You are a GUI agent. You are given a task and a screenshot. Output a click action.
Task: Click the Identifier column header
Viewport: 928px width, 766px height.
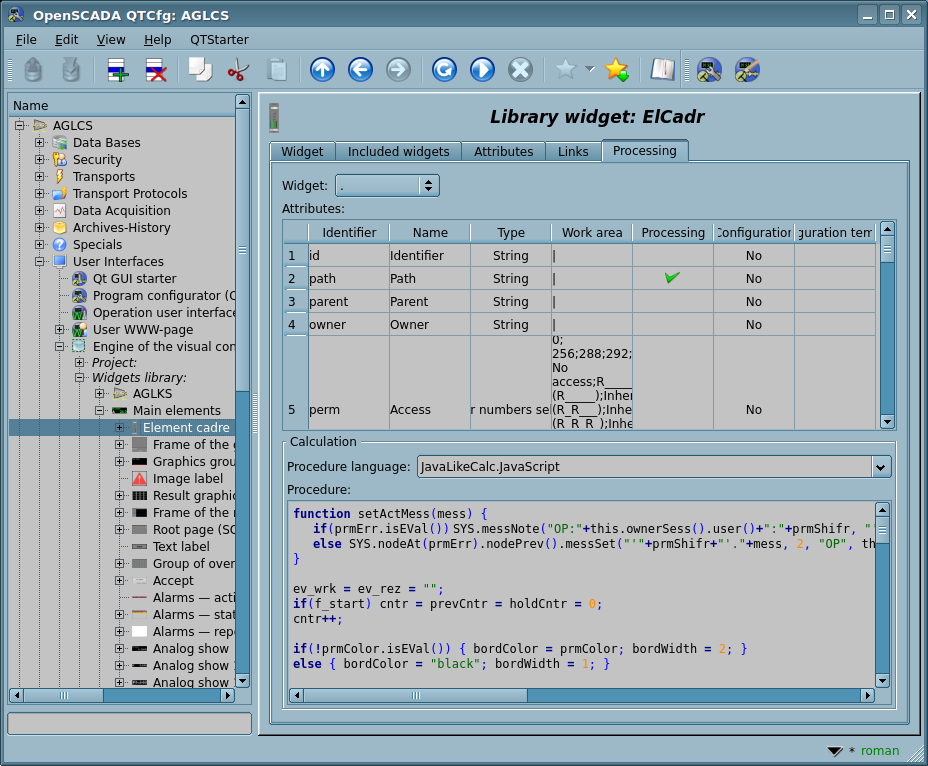349,233
